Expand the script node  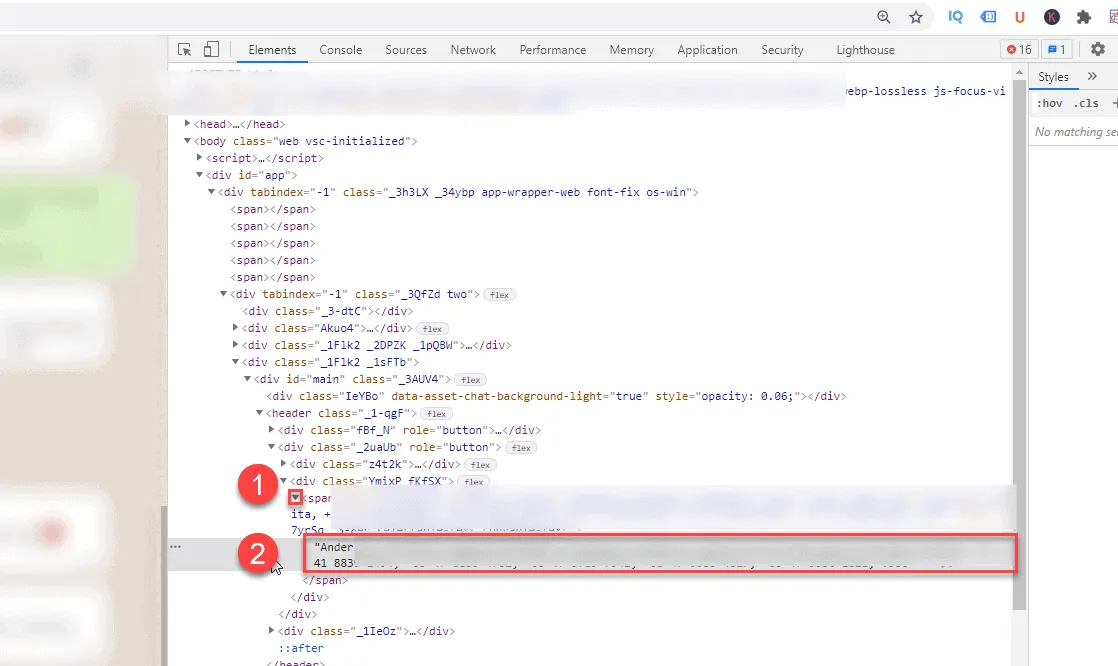(200, 158)
